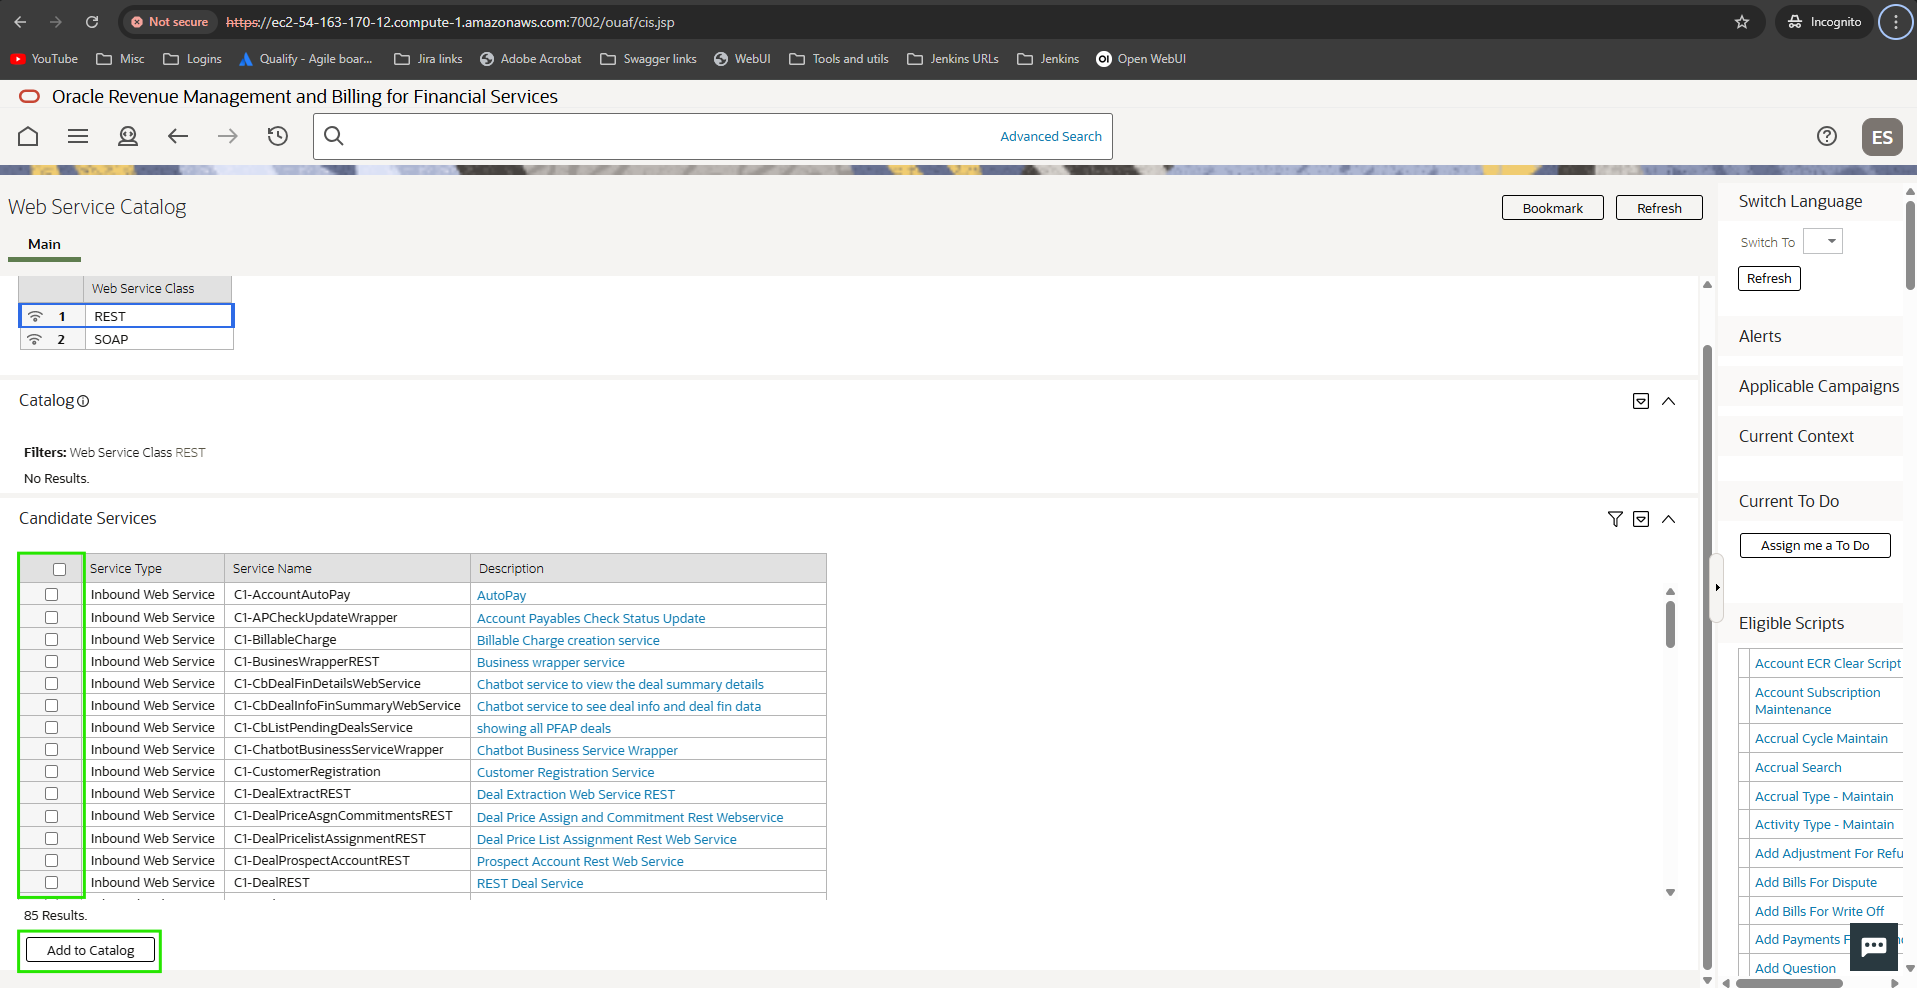Open the Switch To language dropdown
The height and width of the screenshot is (988, 1917).
[x=1823, y=242]
